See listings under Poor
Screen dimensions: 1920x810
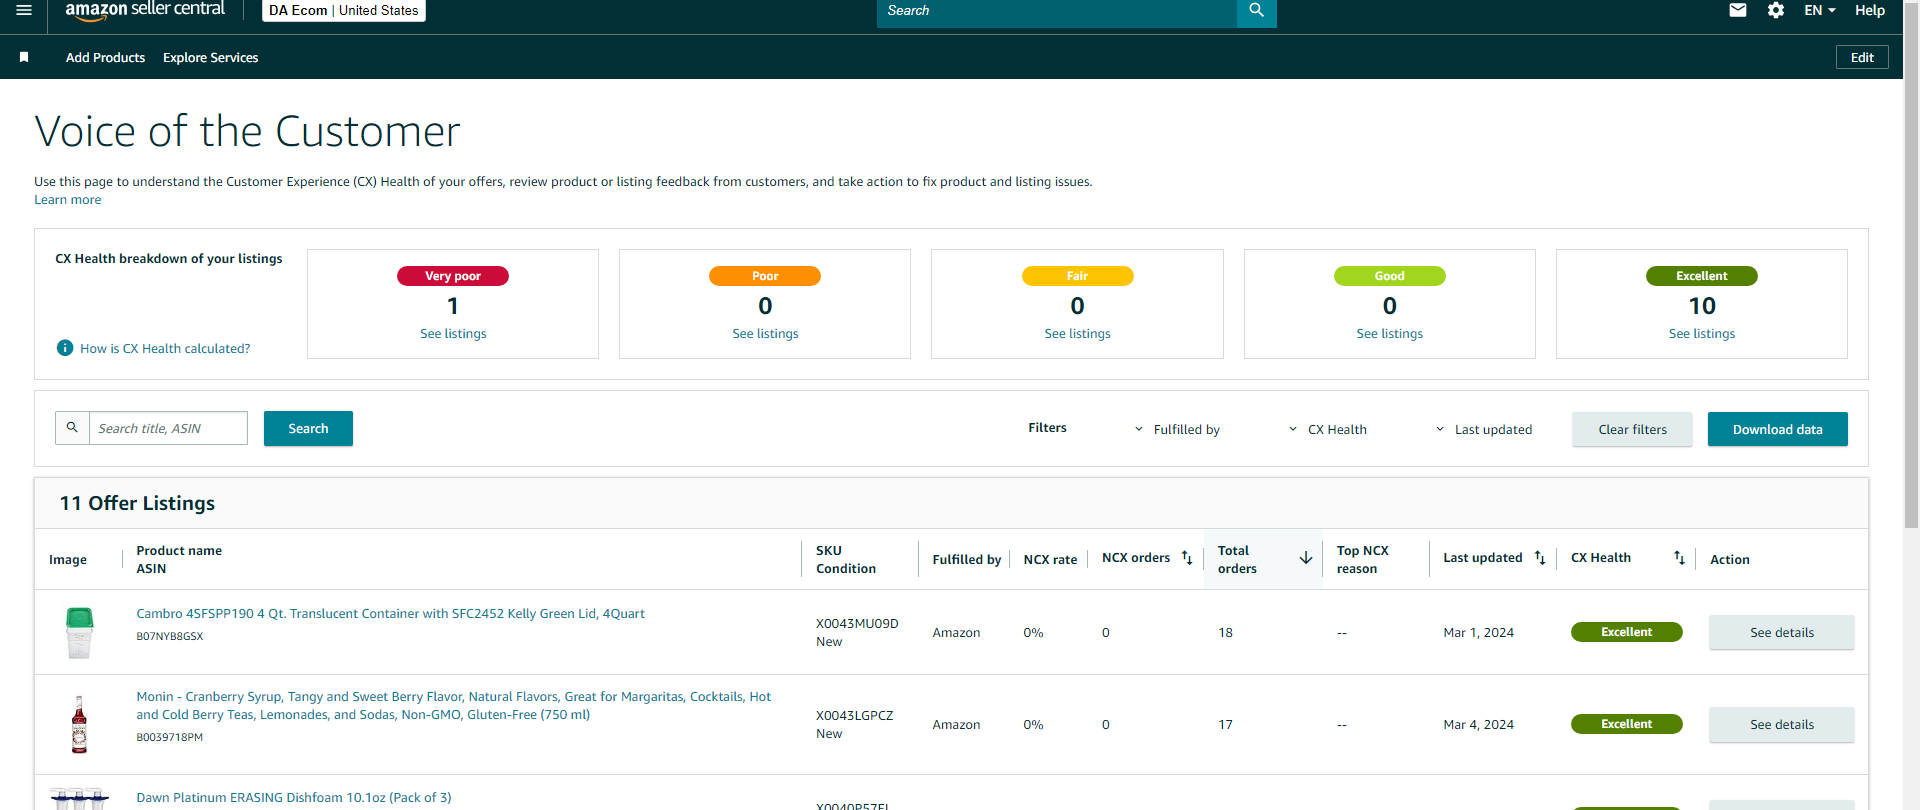(765, 334)
